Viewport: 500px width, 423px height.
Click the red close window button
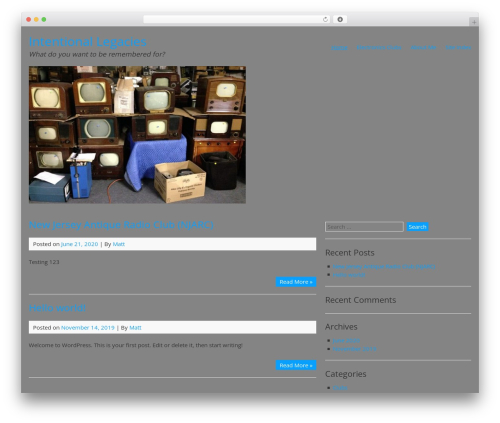[x=29, y=20]
